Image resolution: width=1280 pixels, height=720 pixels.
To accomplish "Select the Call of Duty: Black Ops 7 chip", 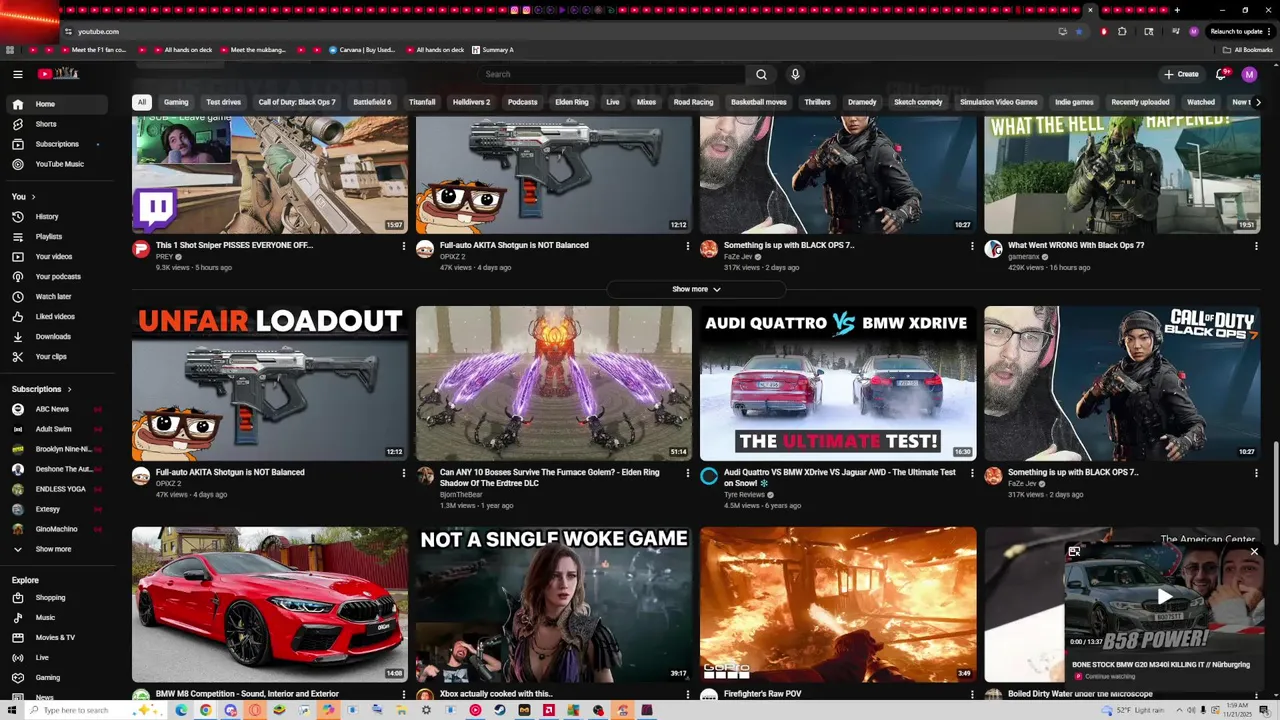I will coord(297,102).
